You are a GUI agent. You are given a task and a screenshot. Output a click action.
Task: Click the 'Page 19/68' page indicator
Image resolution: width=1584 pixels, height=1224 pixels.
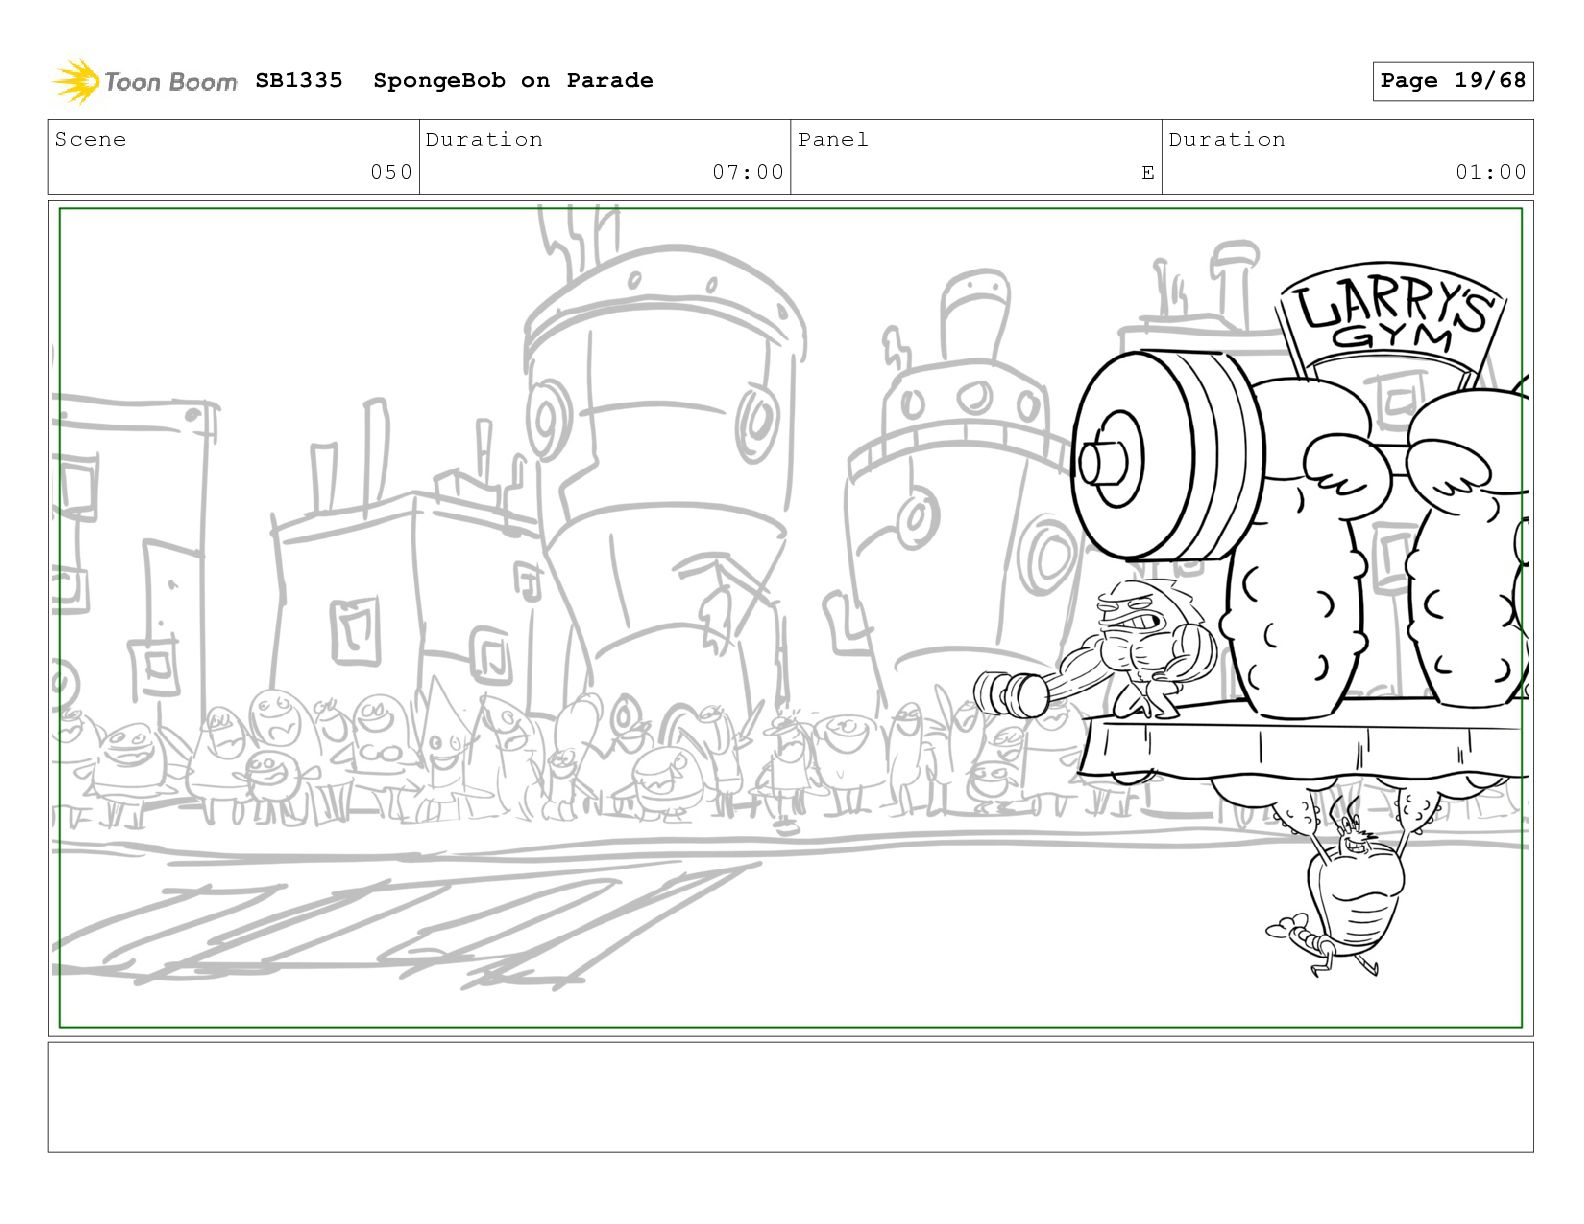coord(1453,81)
